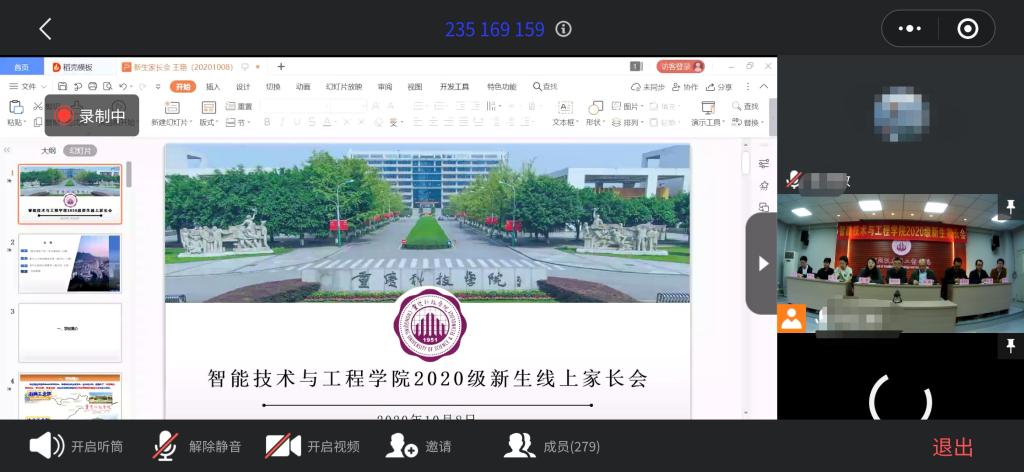Click the 查找 command search next to 特色功能
Viewport: 1024px width, 472px height.
point(545,86)
